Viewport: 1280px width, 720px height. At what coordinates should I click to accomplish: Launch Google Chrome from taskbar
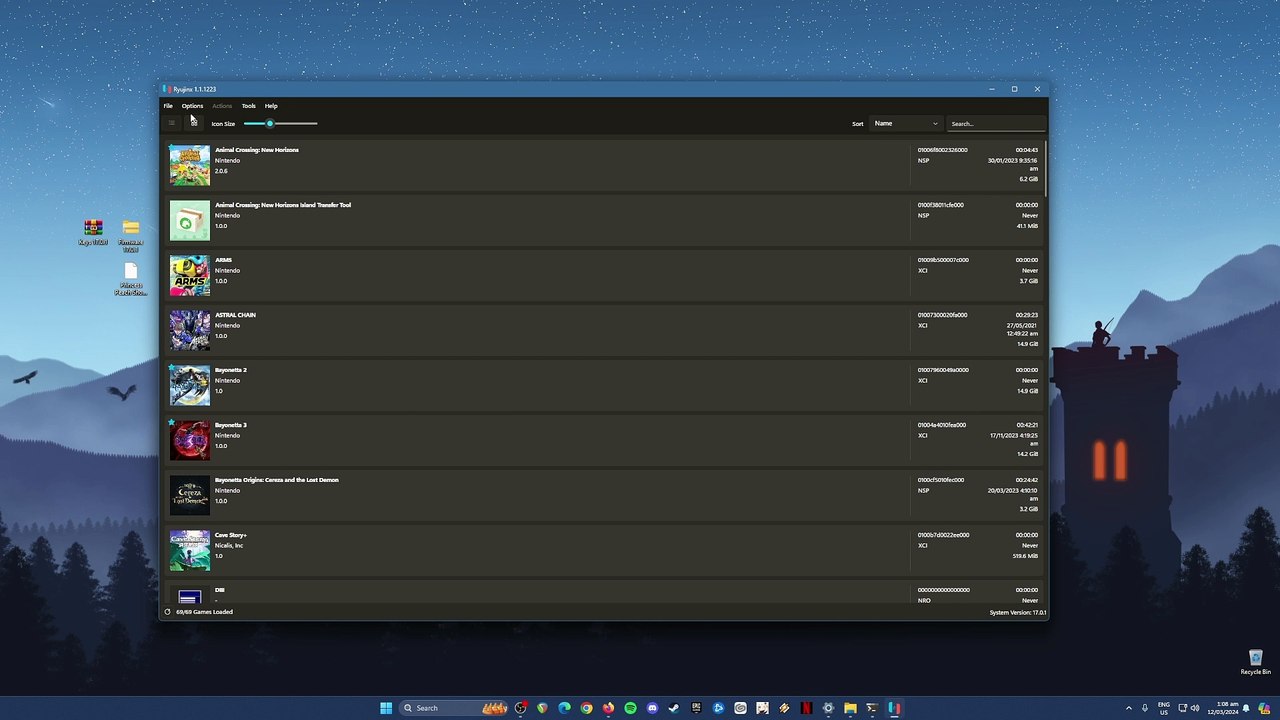[x=587, y=708]
